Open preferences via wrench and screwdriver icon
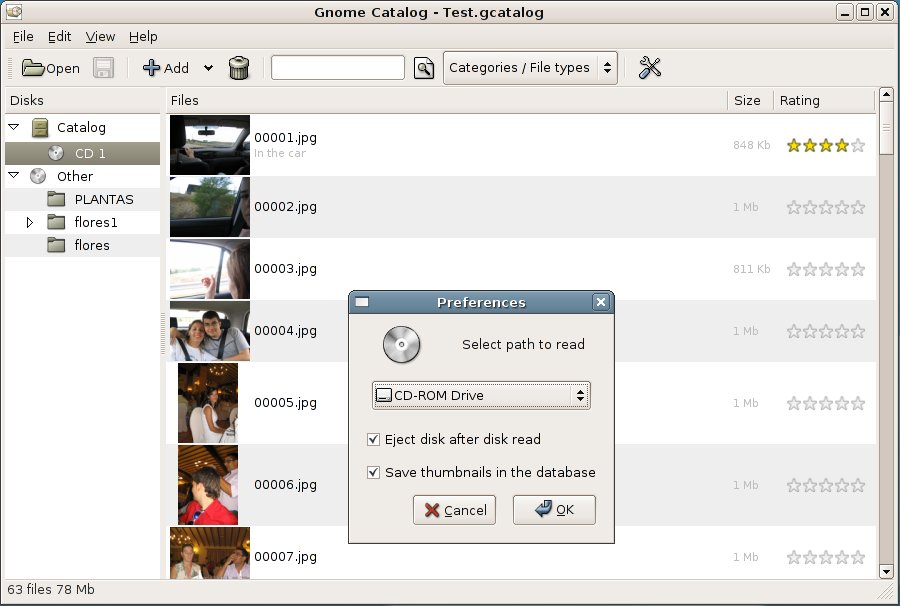This screenshot has height=606, width=900. coord(650,68)
